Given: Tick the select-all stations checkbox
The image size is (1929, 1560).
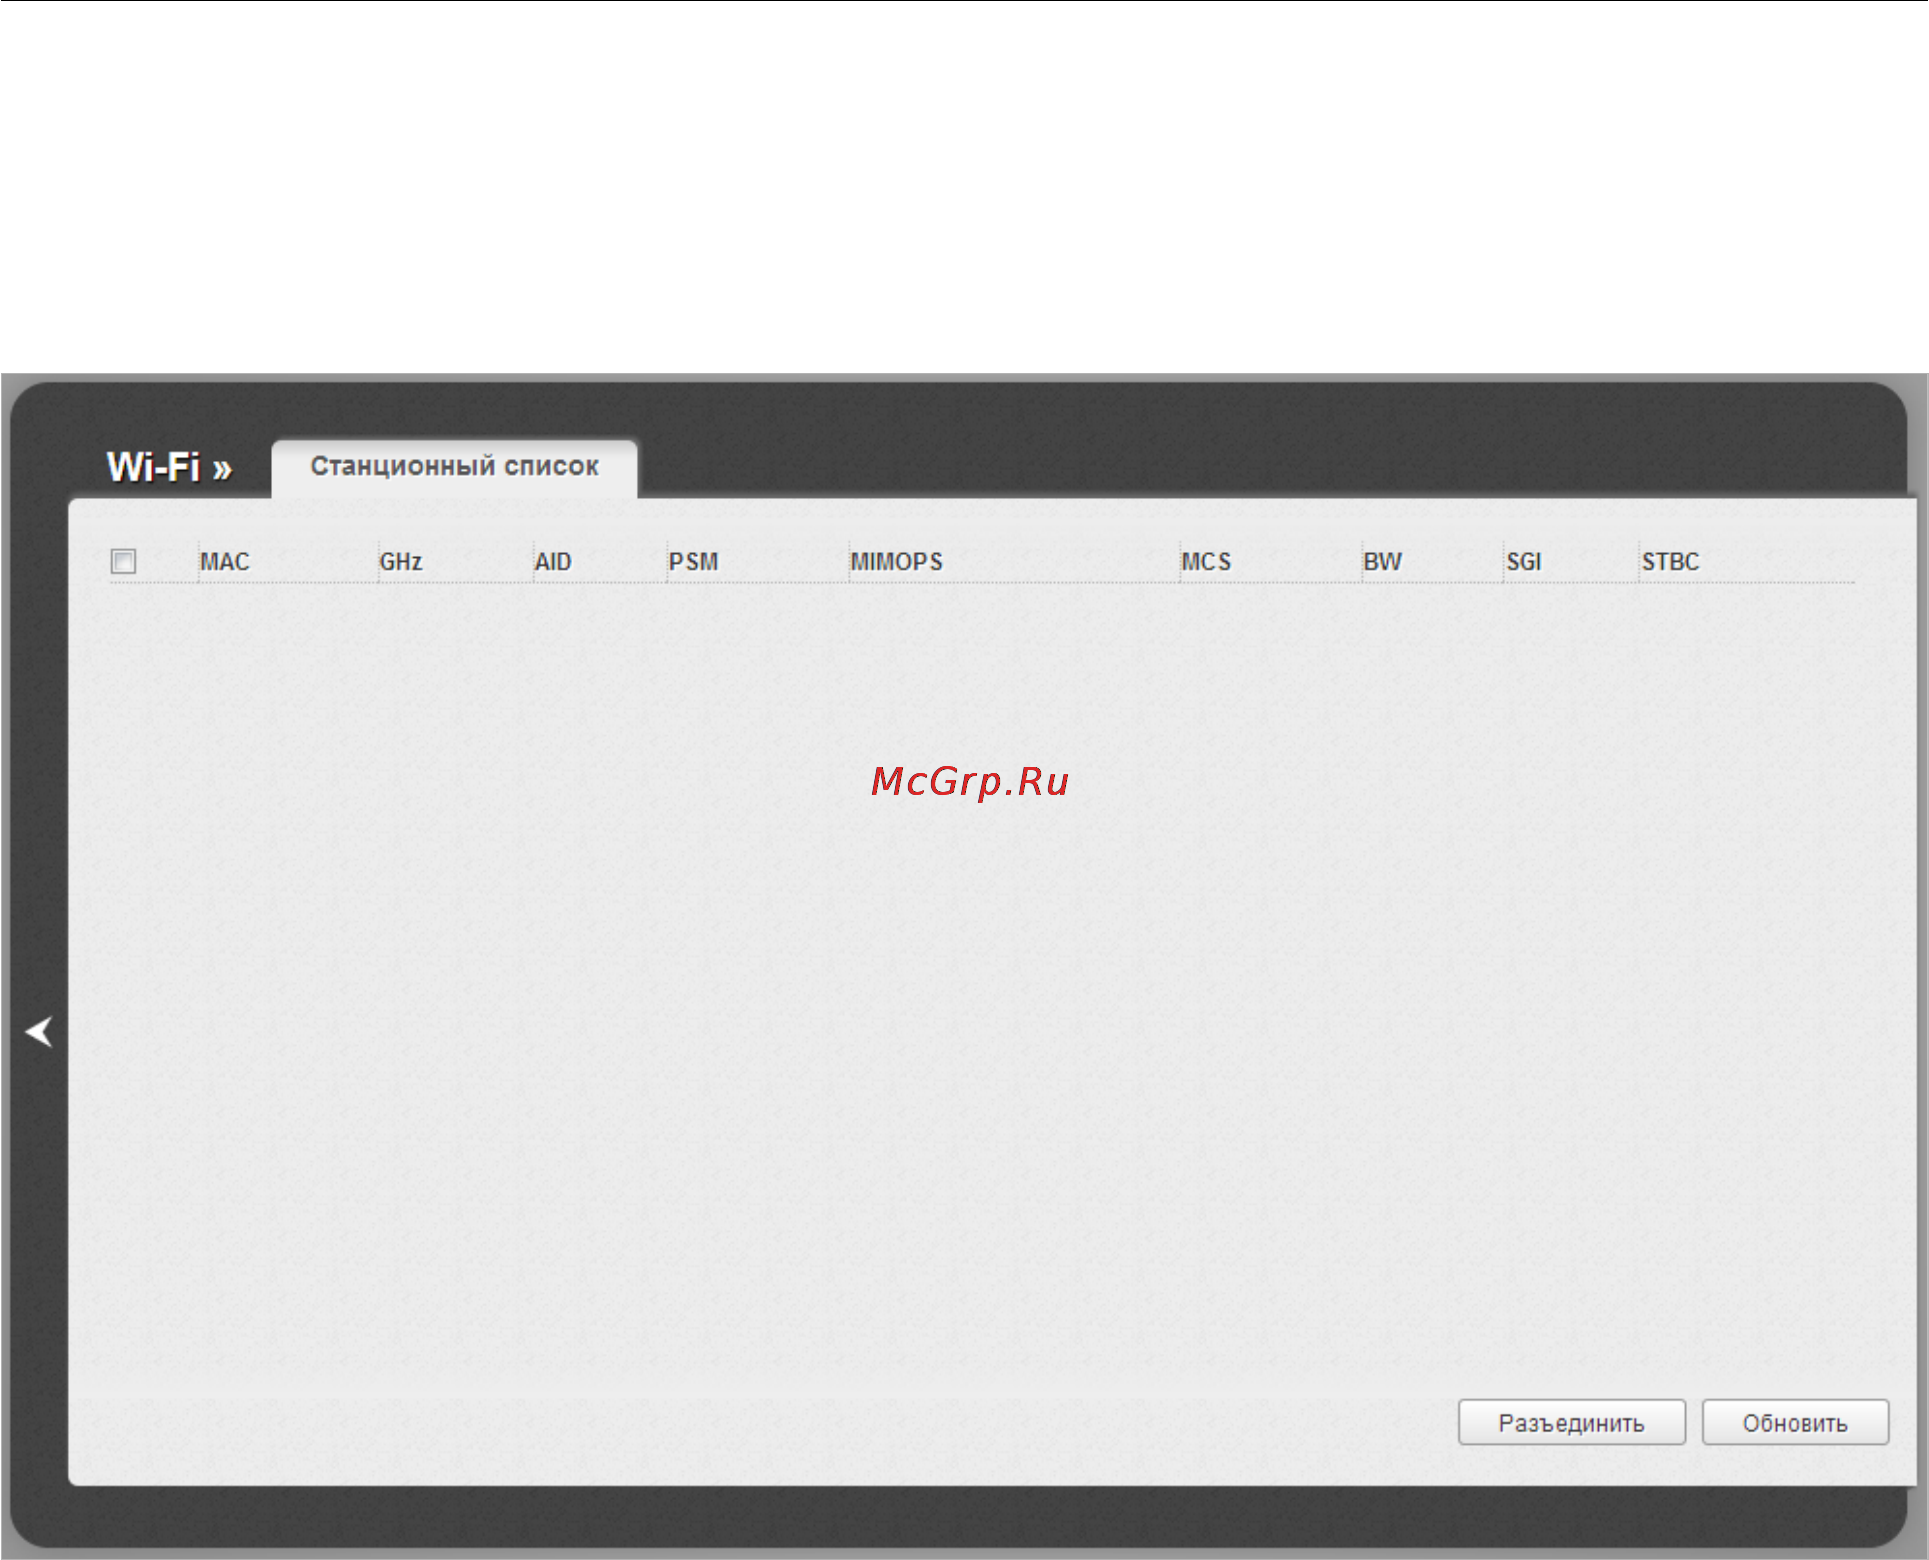Looking at the screenshot, I should tap(123, 561).
